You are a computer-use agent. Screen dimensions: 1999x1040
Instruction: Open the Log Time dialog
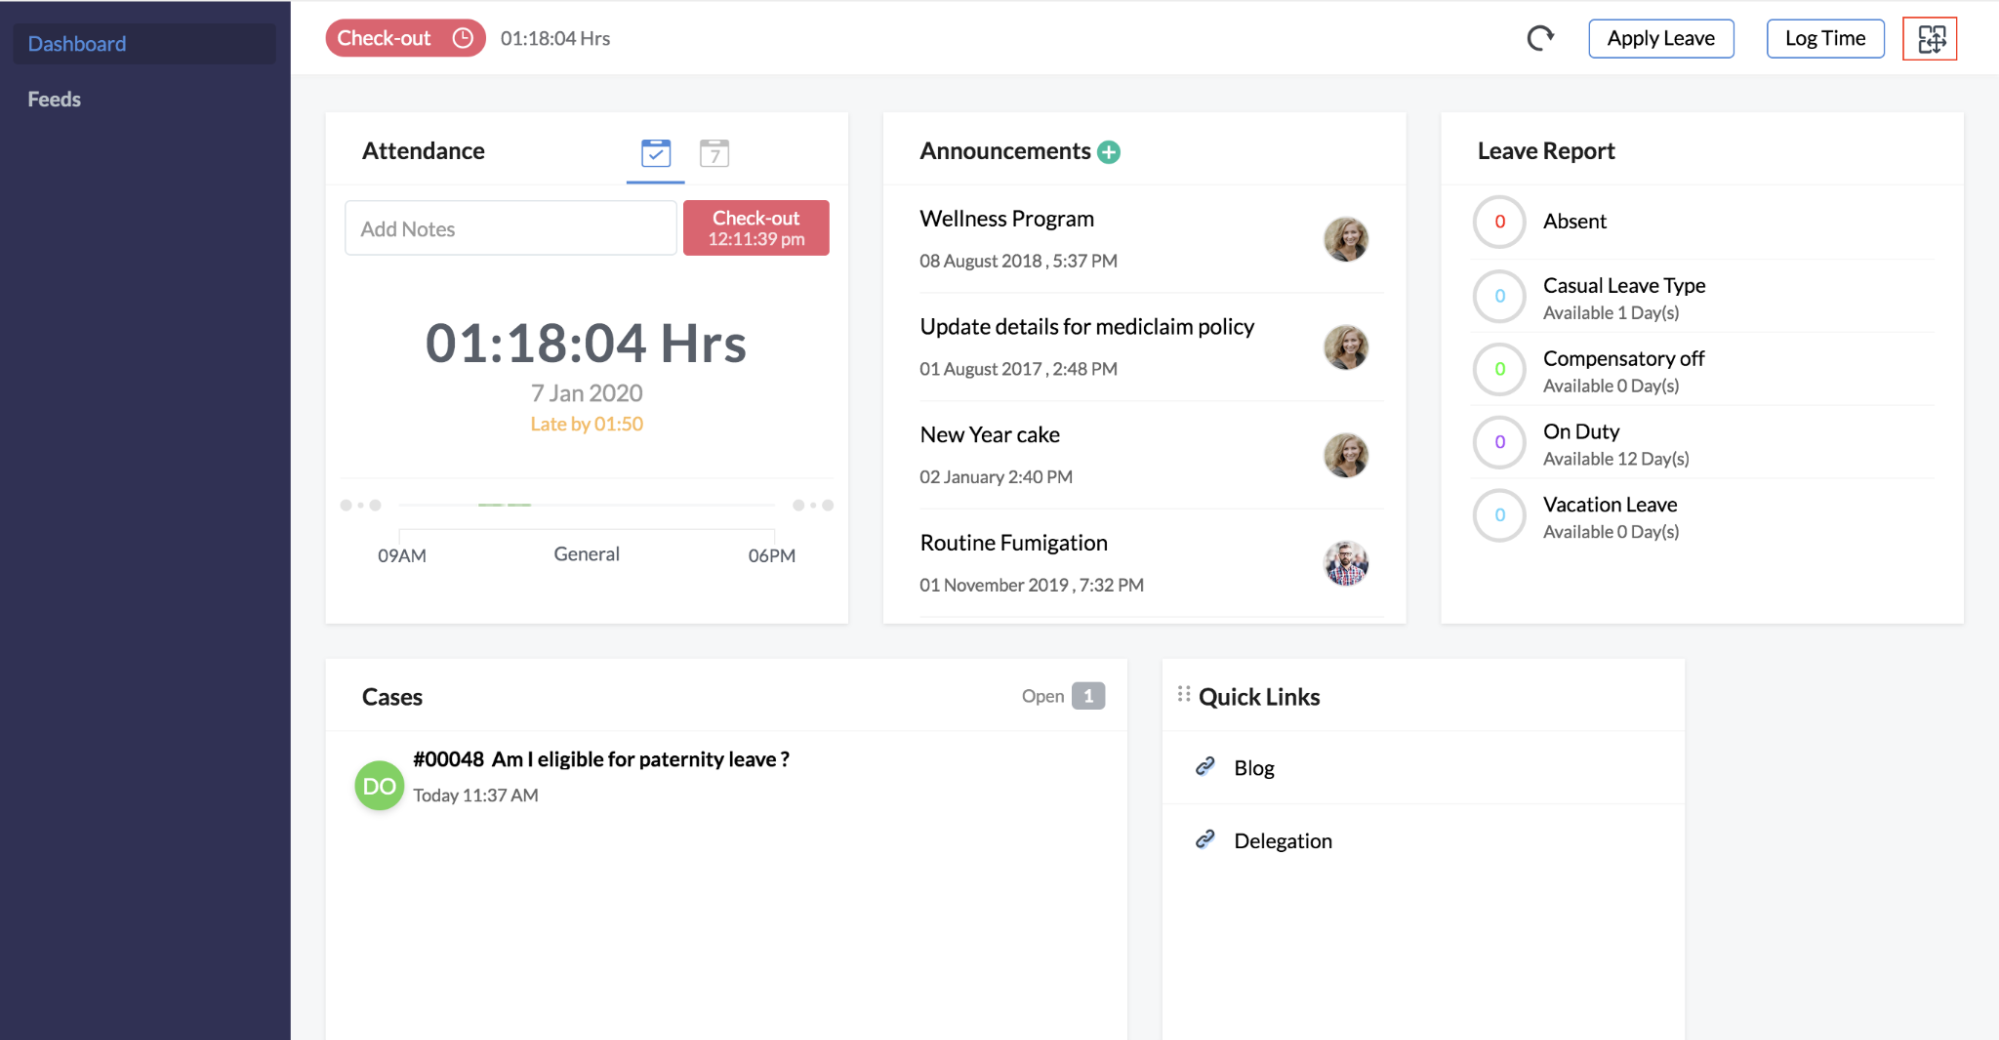point(1824,38)
